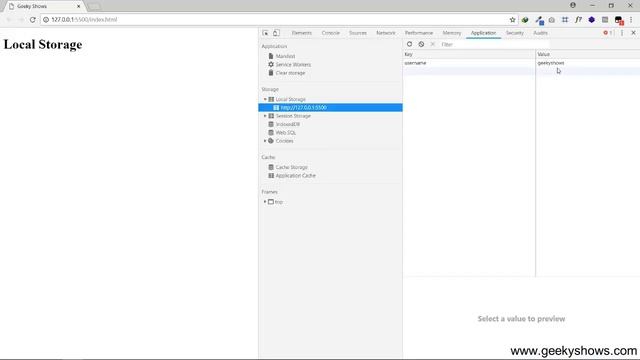Screen dimensions: 640x360
Task: Open the Security tab
Action: tap(515, 33)
